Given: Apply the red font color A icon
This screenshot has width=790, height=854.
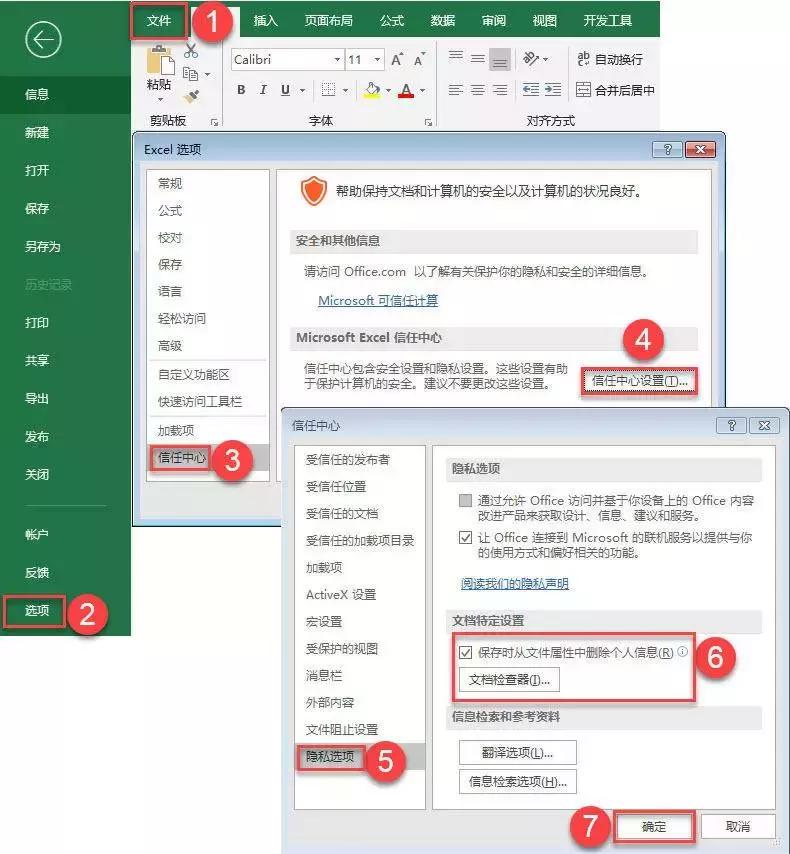Looking at the screenshot, I should (406, 90).
